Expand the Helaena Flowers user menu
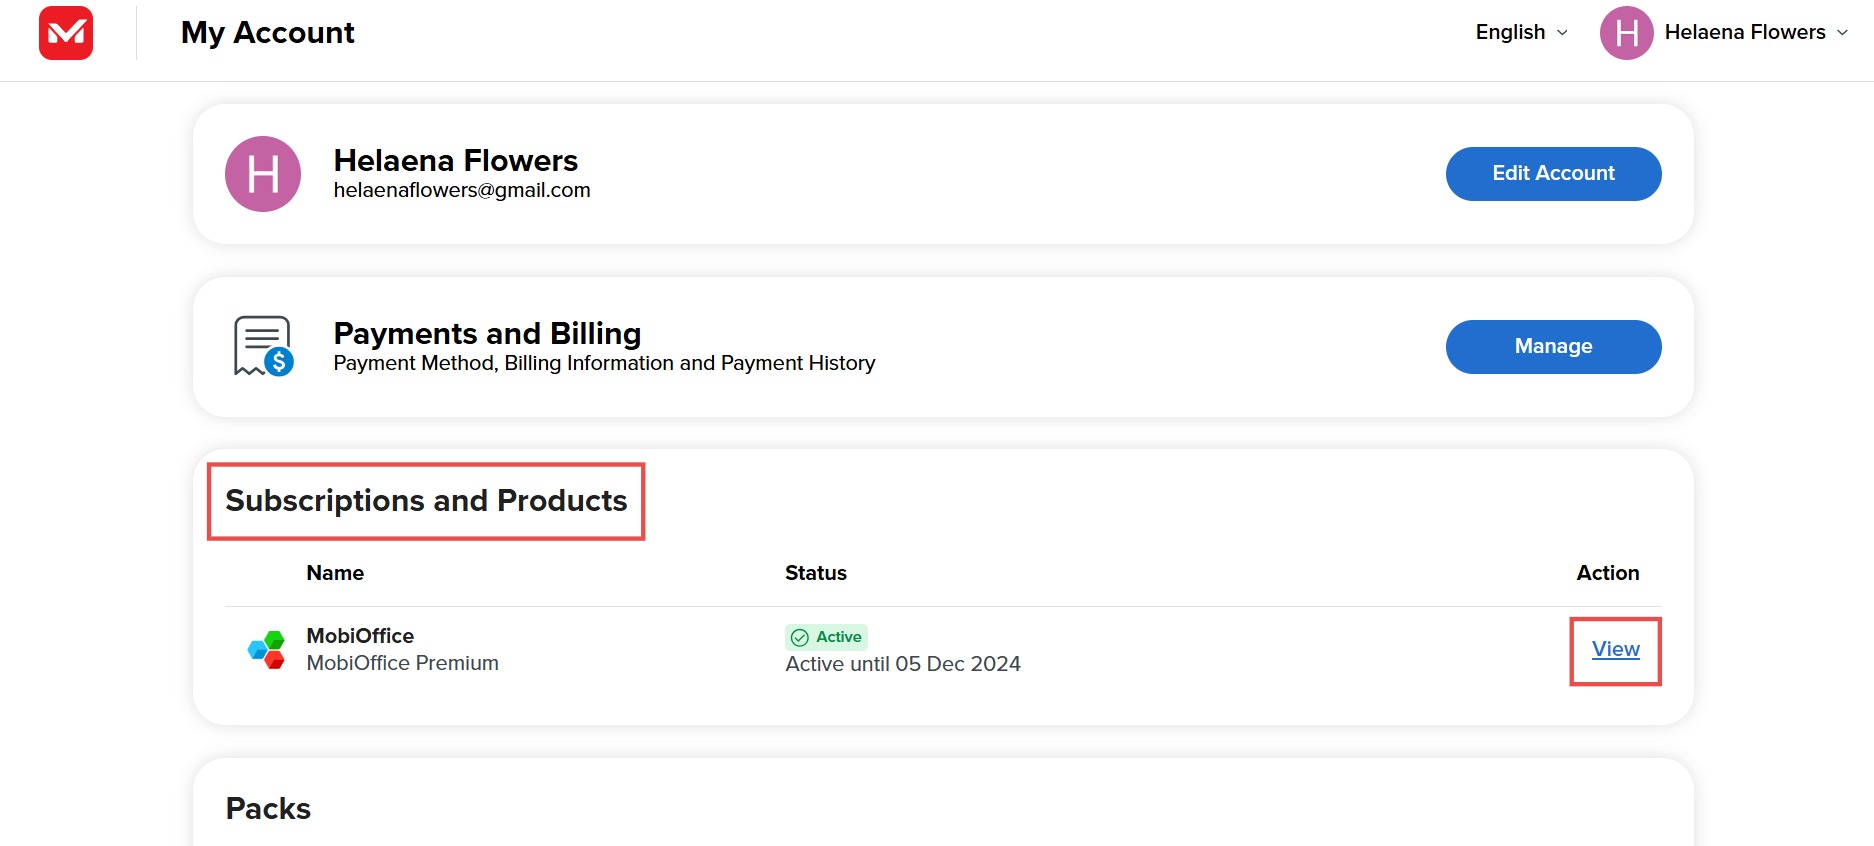The height and width of the screenshot is (846, 1874). click(1744, 33)
